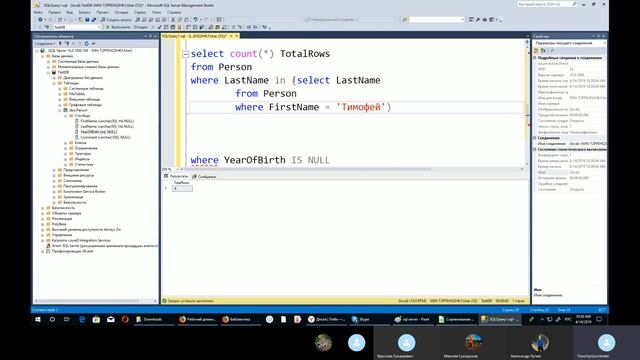Click the Создать запрос toolbar button
Screen dimensions: 640x360
coord(116,20)
